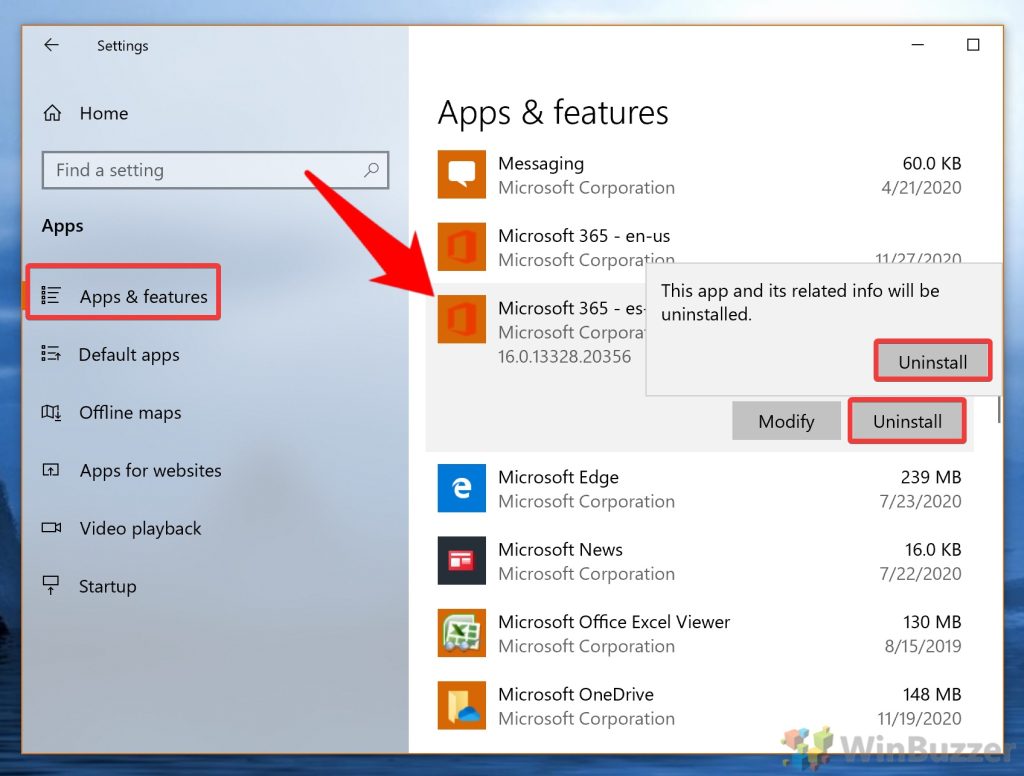Click the Startup icon

click(51, 585)
